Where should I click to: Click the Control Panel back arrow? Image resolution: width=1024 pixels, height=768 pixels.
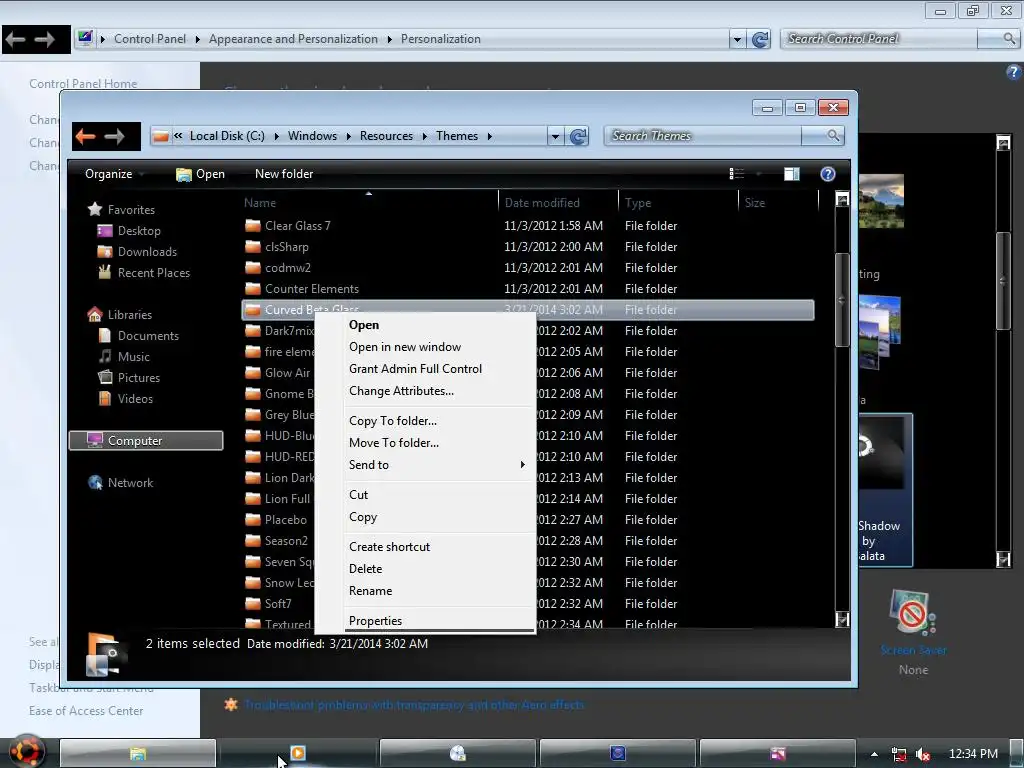pyautogui.click(x=16, y=40)
